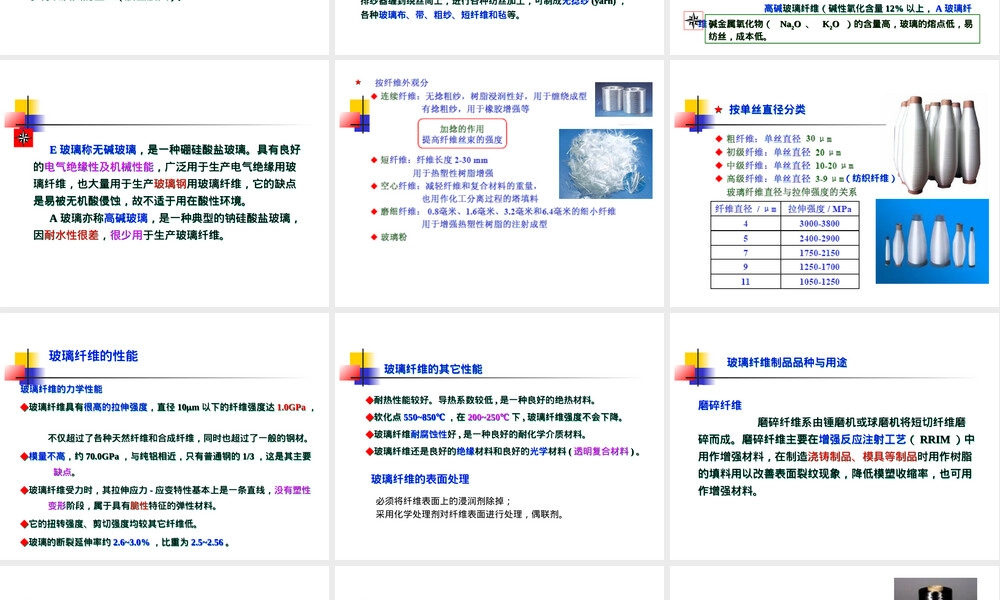This screenshot has width=1000, height=600.
Task: Click the 模量不高, 约 70.0GPa bullet line
Action: (166, 457)
